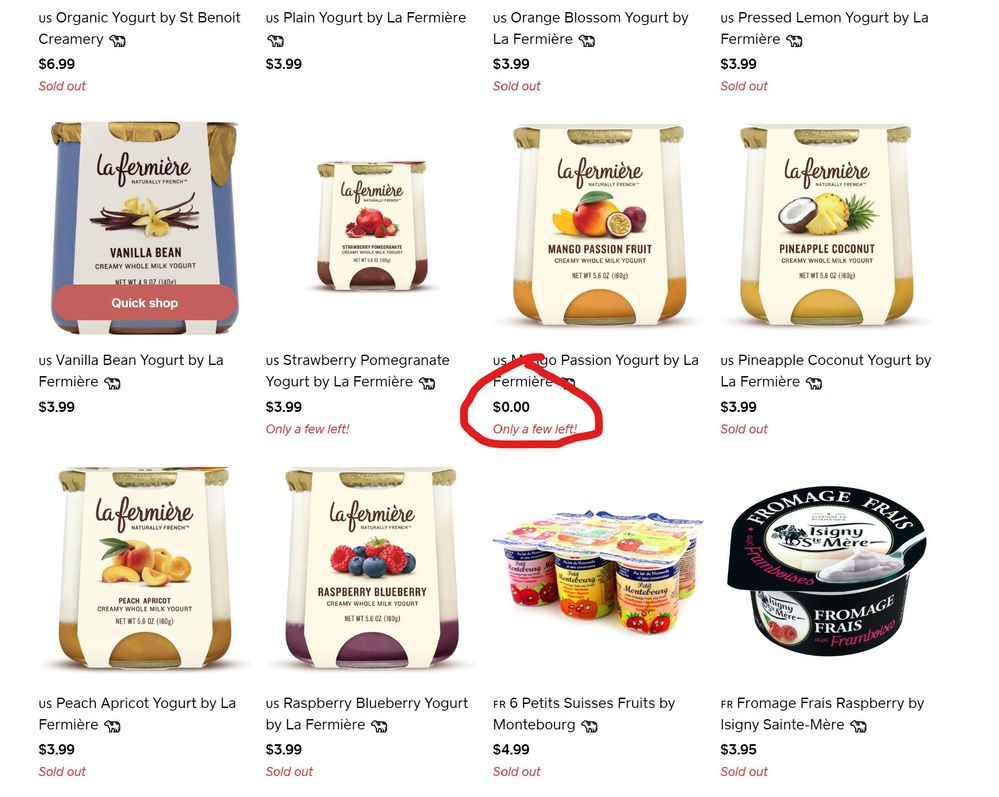Open 6 Petits Suisses Fruits title
999x797 pixels.
point(584,714)
